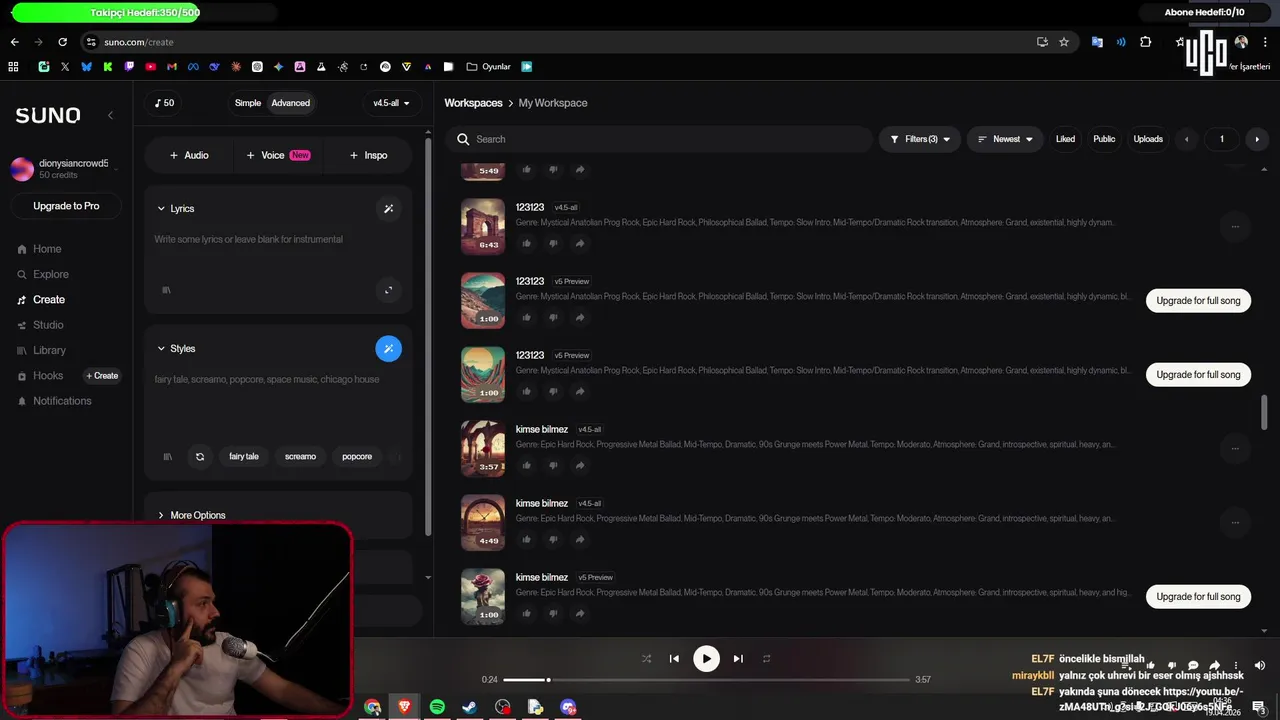Expand the lyrics editor to full size
Image resolution: width=1280 pixels, height=720 pixels.
(389, 290)
